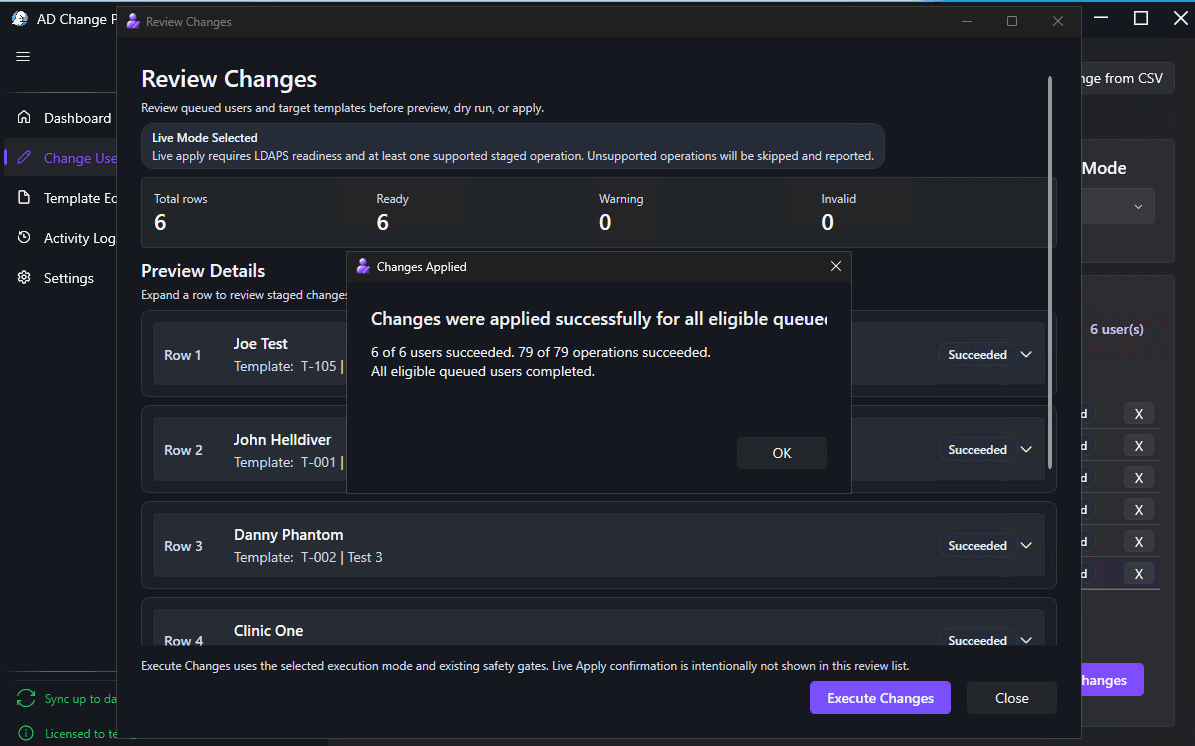This screenshot has width=1195, height=746.
Task: Expand Row 2 John Helldiver chevron
Action: coord(1026,450)
